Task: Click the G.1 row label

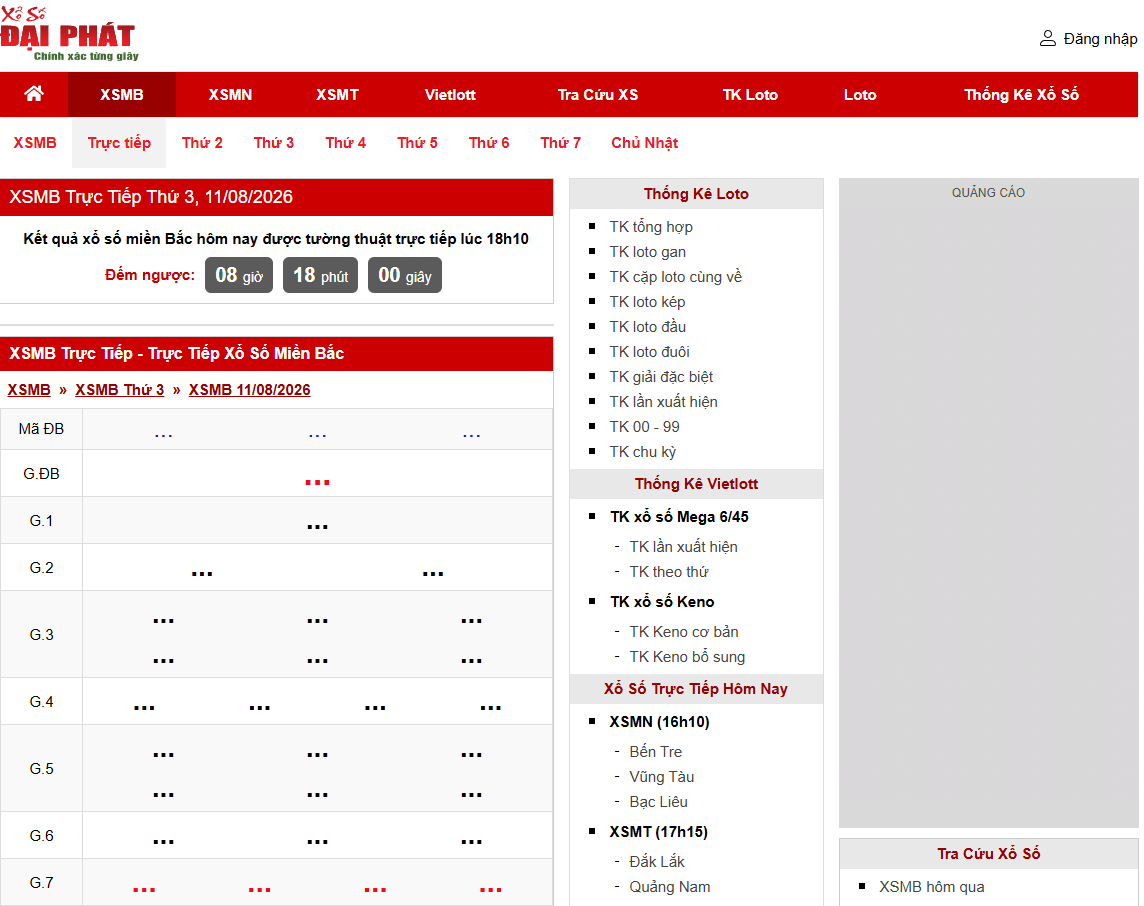Action: [x=41, y=521]
